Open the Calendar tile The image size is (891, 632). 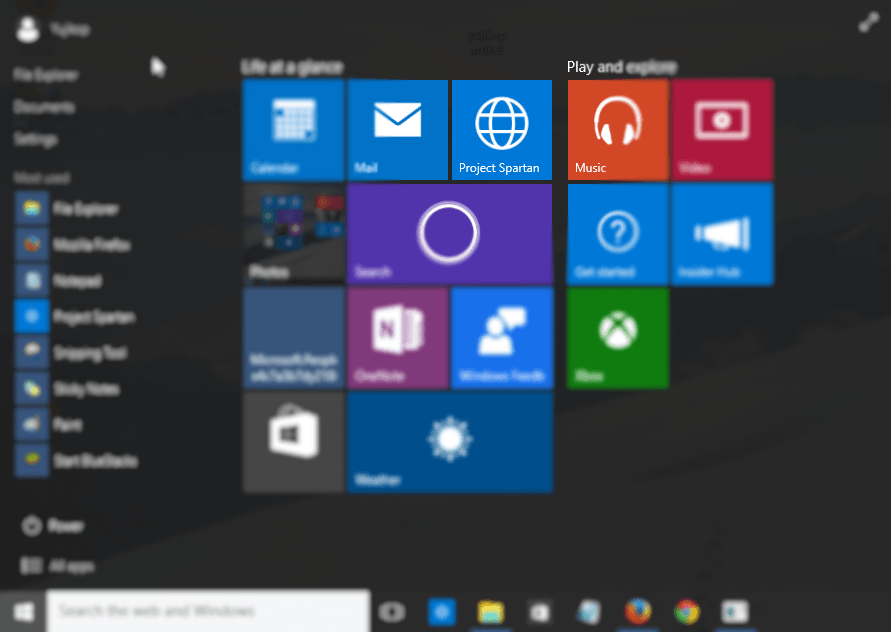[x=293, y=130]
